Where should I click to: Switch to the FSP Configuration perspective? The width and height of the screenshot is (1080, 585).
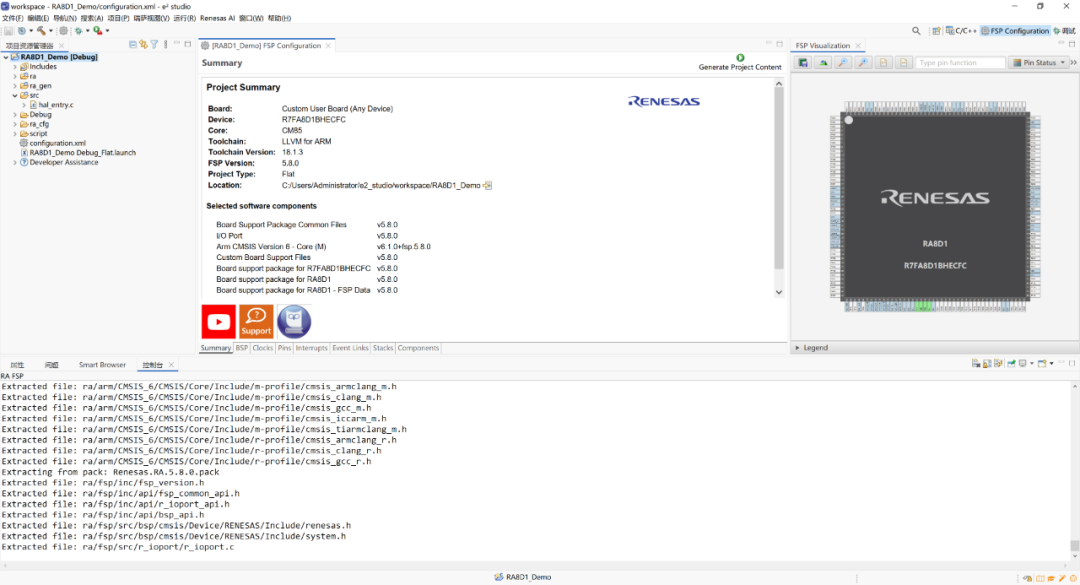tap(1015, 31)
